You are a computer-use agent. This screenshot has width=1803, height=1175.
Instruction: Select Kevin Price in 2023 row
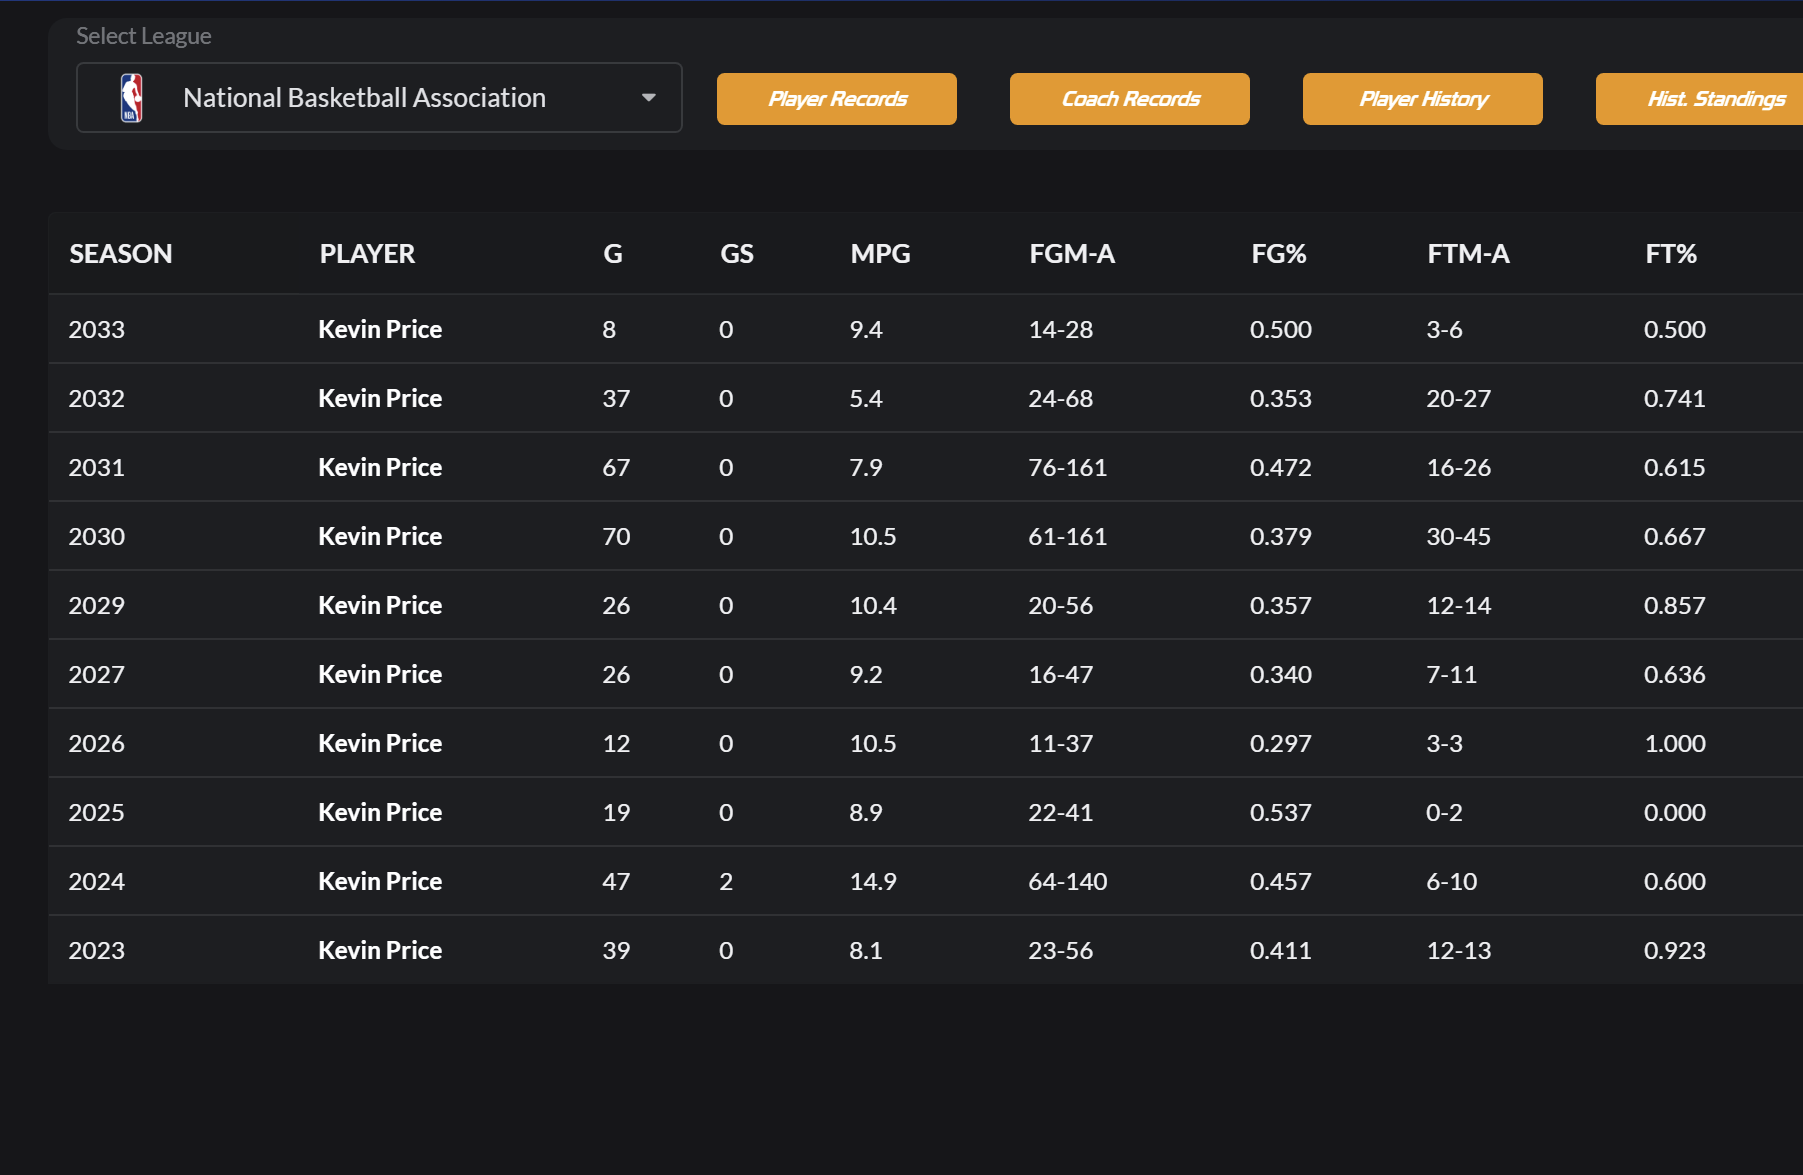click(x=380, y=951)
